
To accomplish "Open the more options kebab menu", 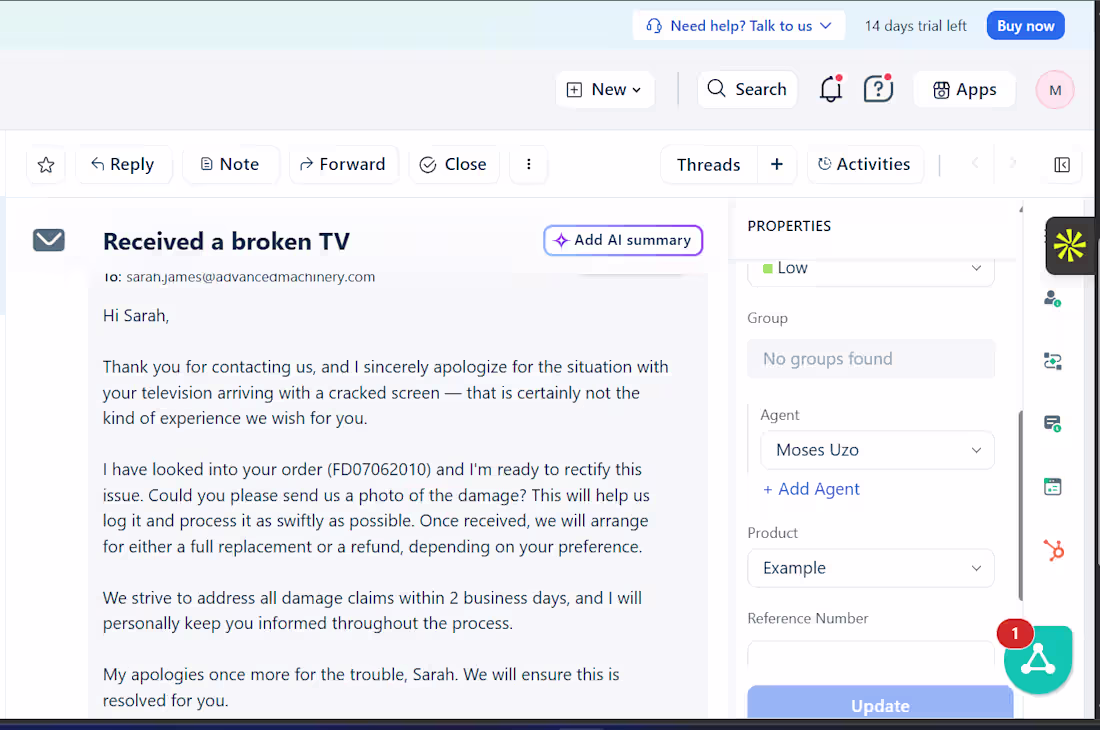I will coord(528,164).
